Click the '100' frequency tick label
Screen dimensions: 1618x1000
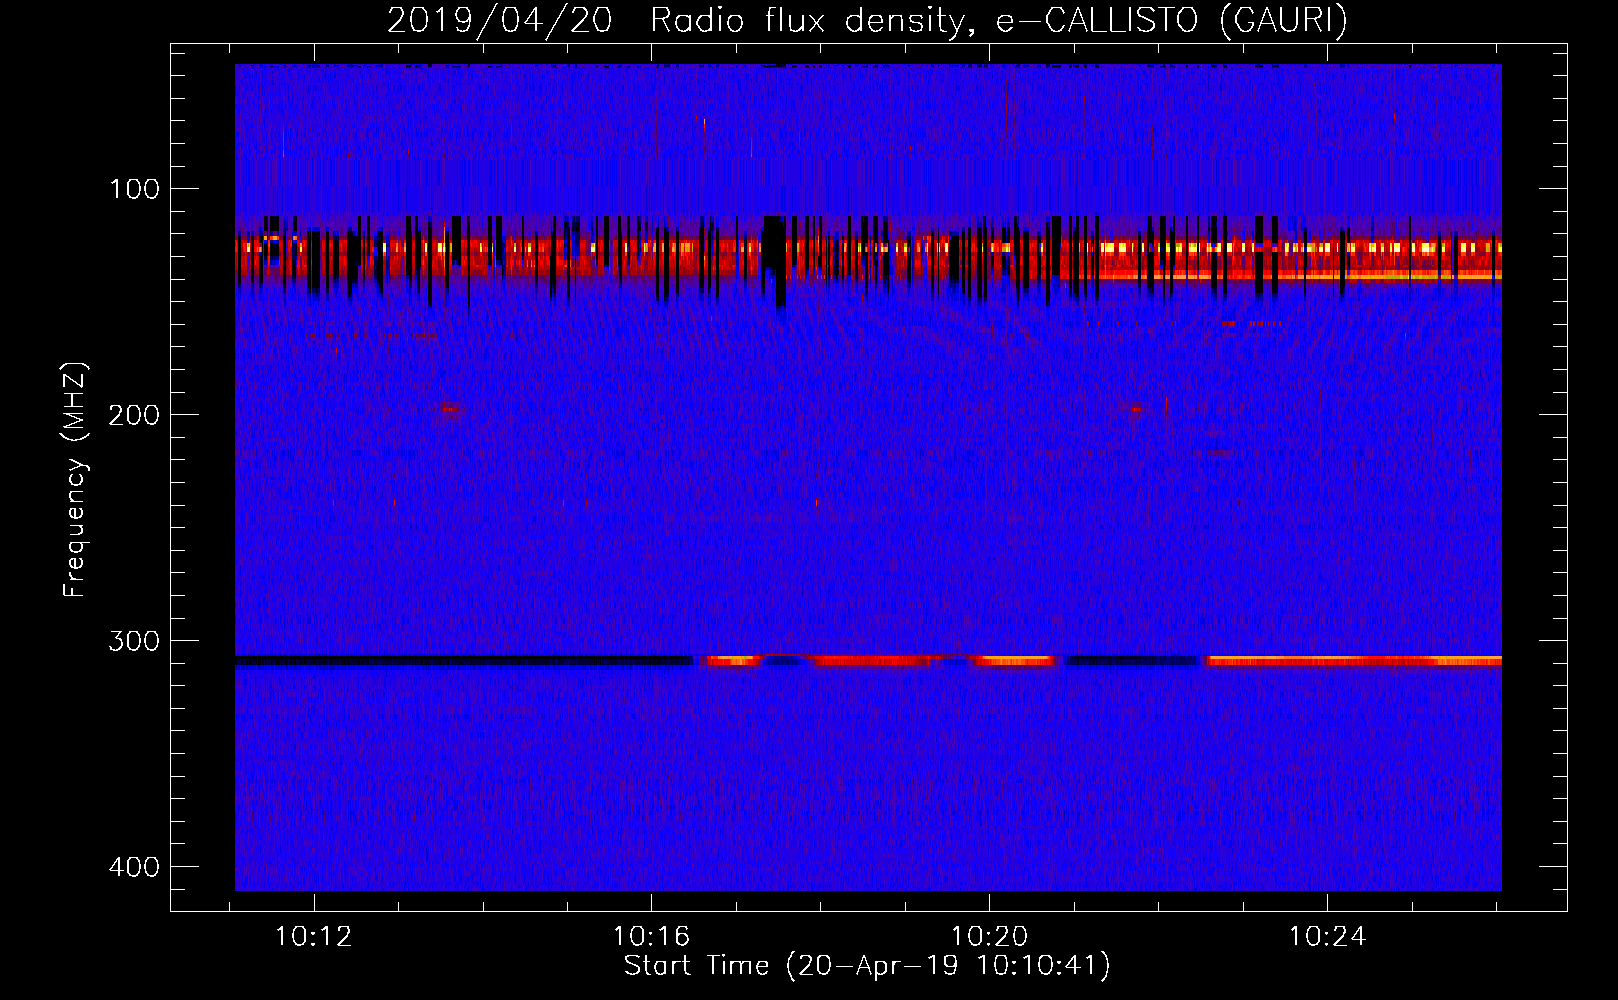(x=134, y=189)
